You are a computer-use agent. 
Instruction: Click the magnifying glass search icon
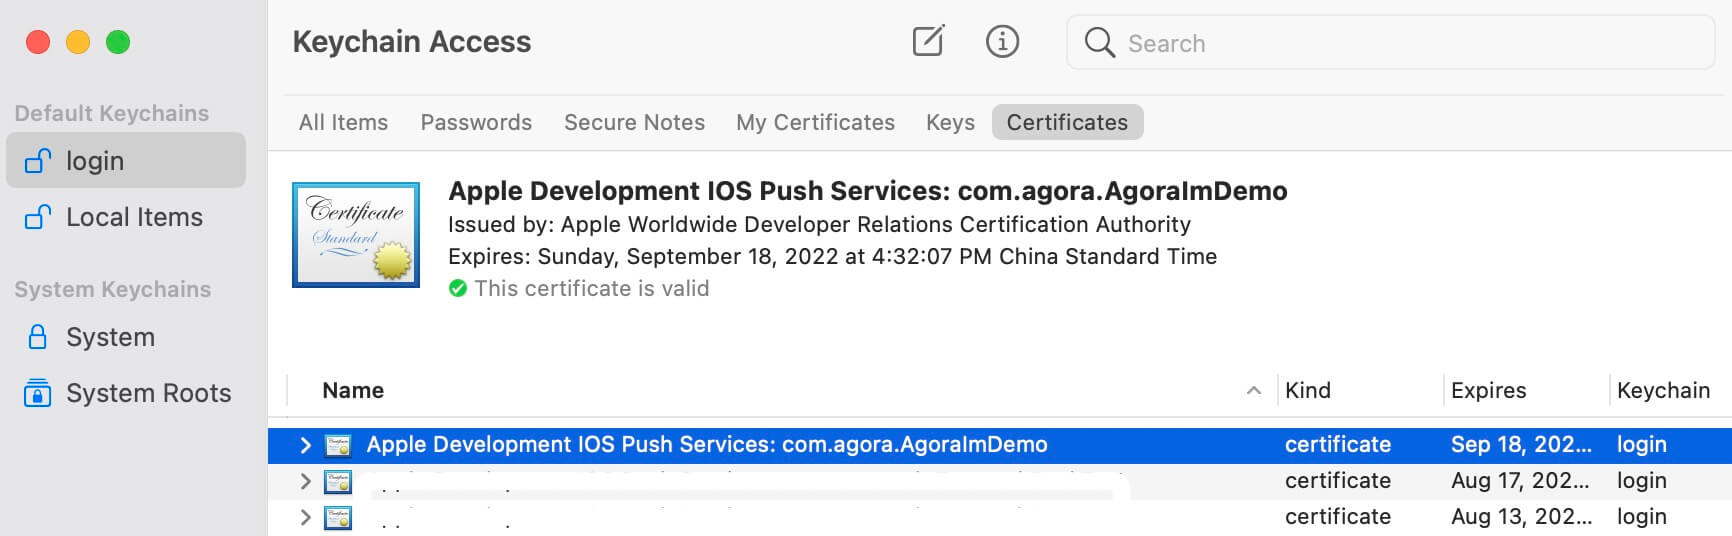tap(1099, 43)
